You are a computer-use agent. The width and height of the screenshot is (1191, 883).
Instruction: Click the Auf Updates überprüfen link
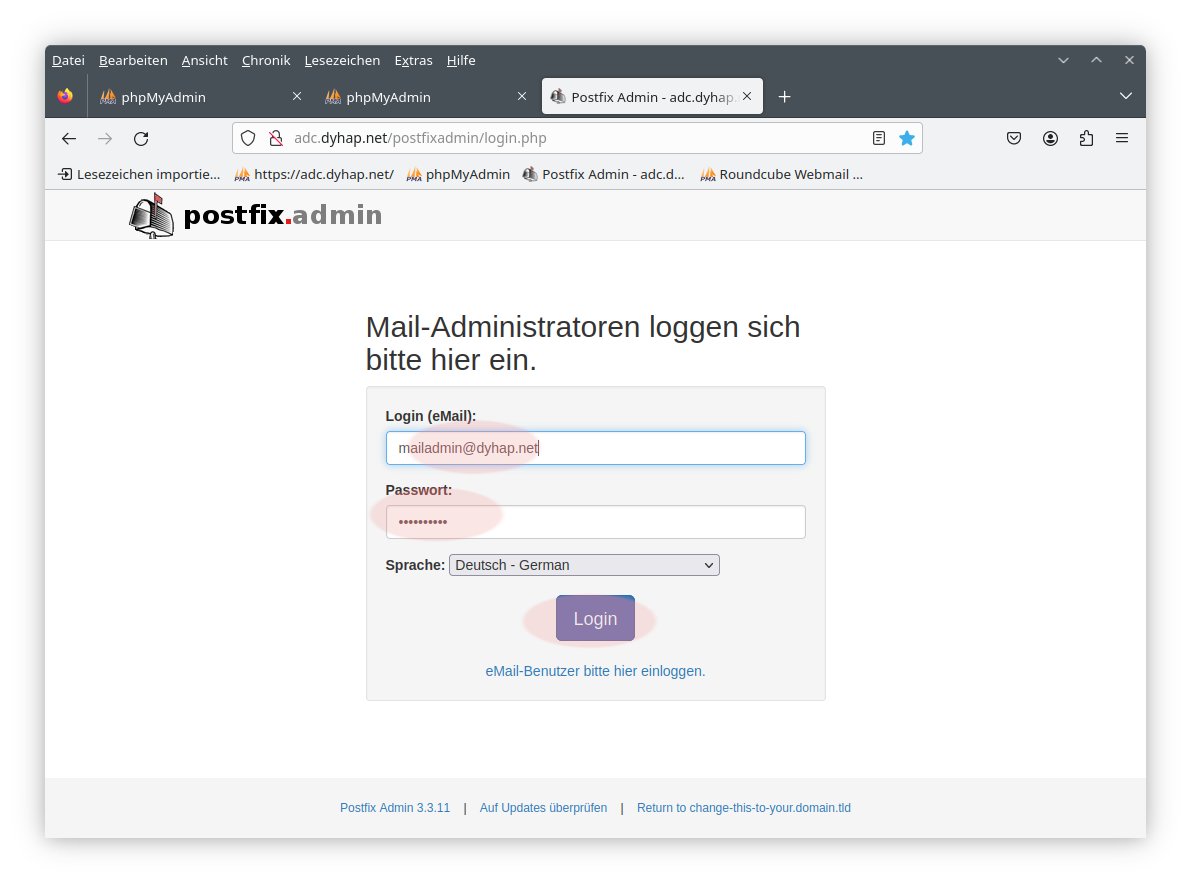[x=543, y=808]
